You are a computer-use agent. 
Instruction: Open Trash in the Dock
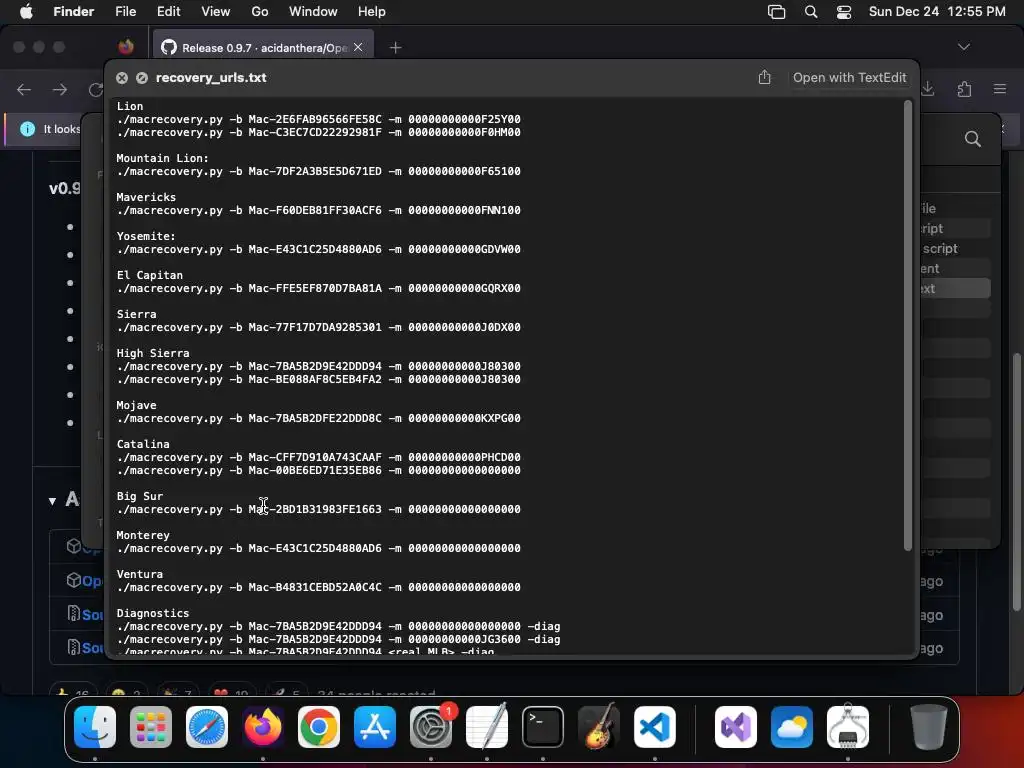[x=929, y=727]
